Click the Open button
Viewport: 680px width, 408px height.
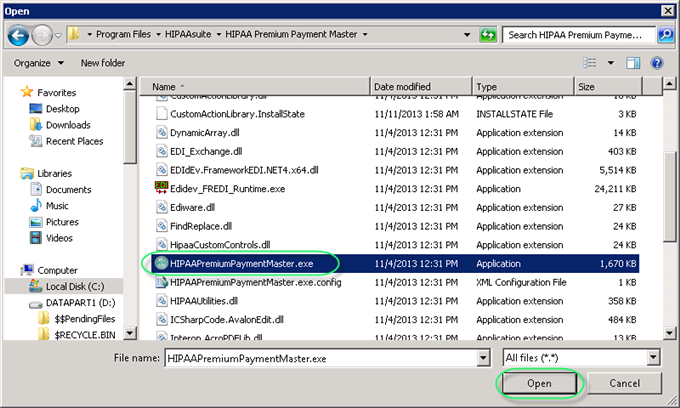tap(539, 384)
